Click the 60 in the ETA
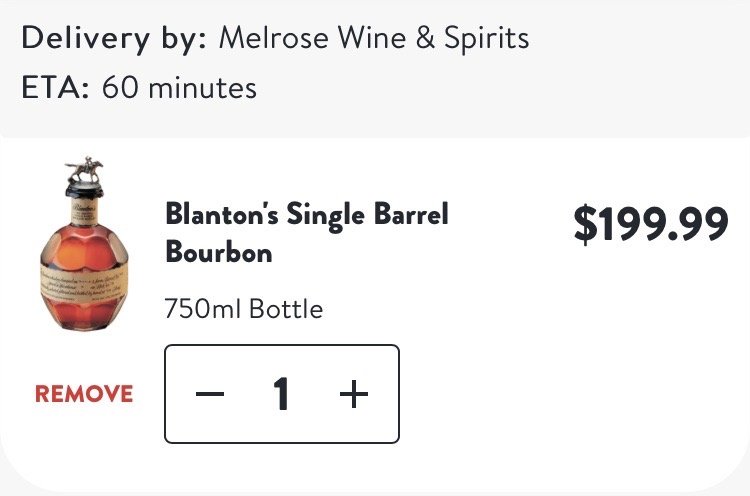 (121, 88)
